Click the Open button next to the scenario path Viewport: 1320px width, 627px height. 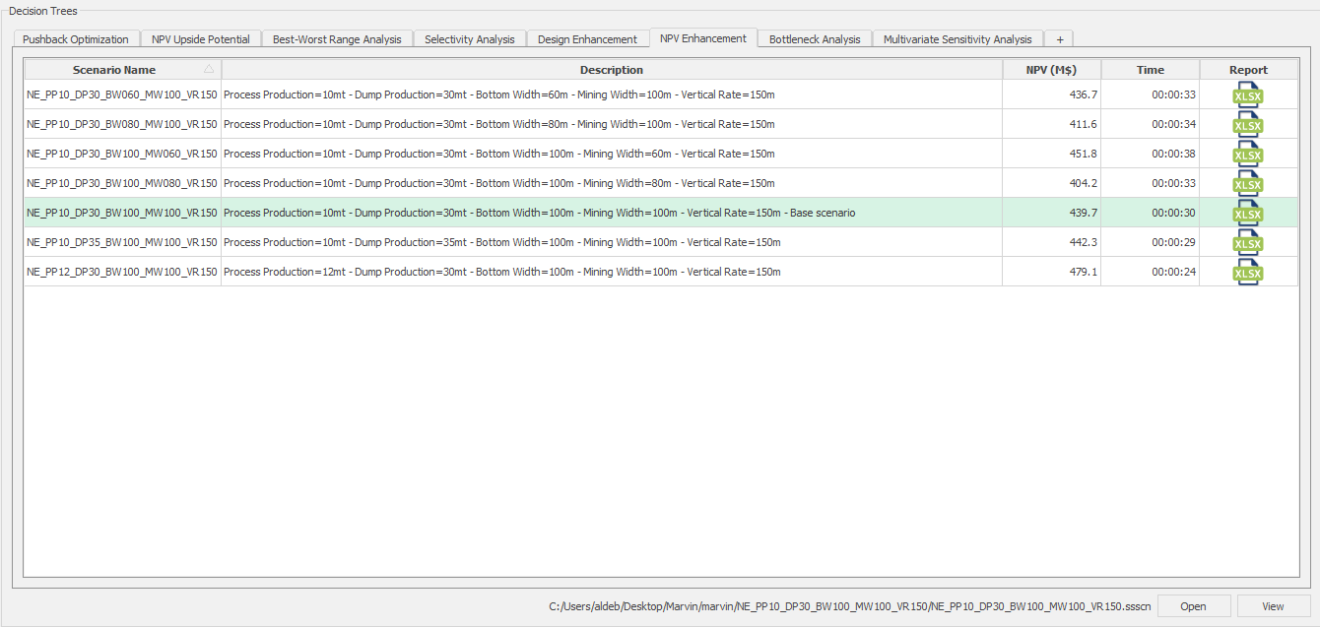1194,606
